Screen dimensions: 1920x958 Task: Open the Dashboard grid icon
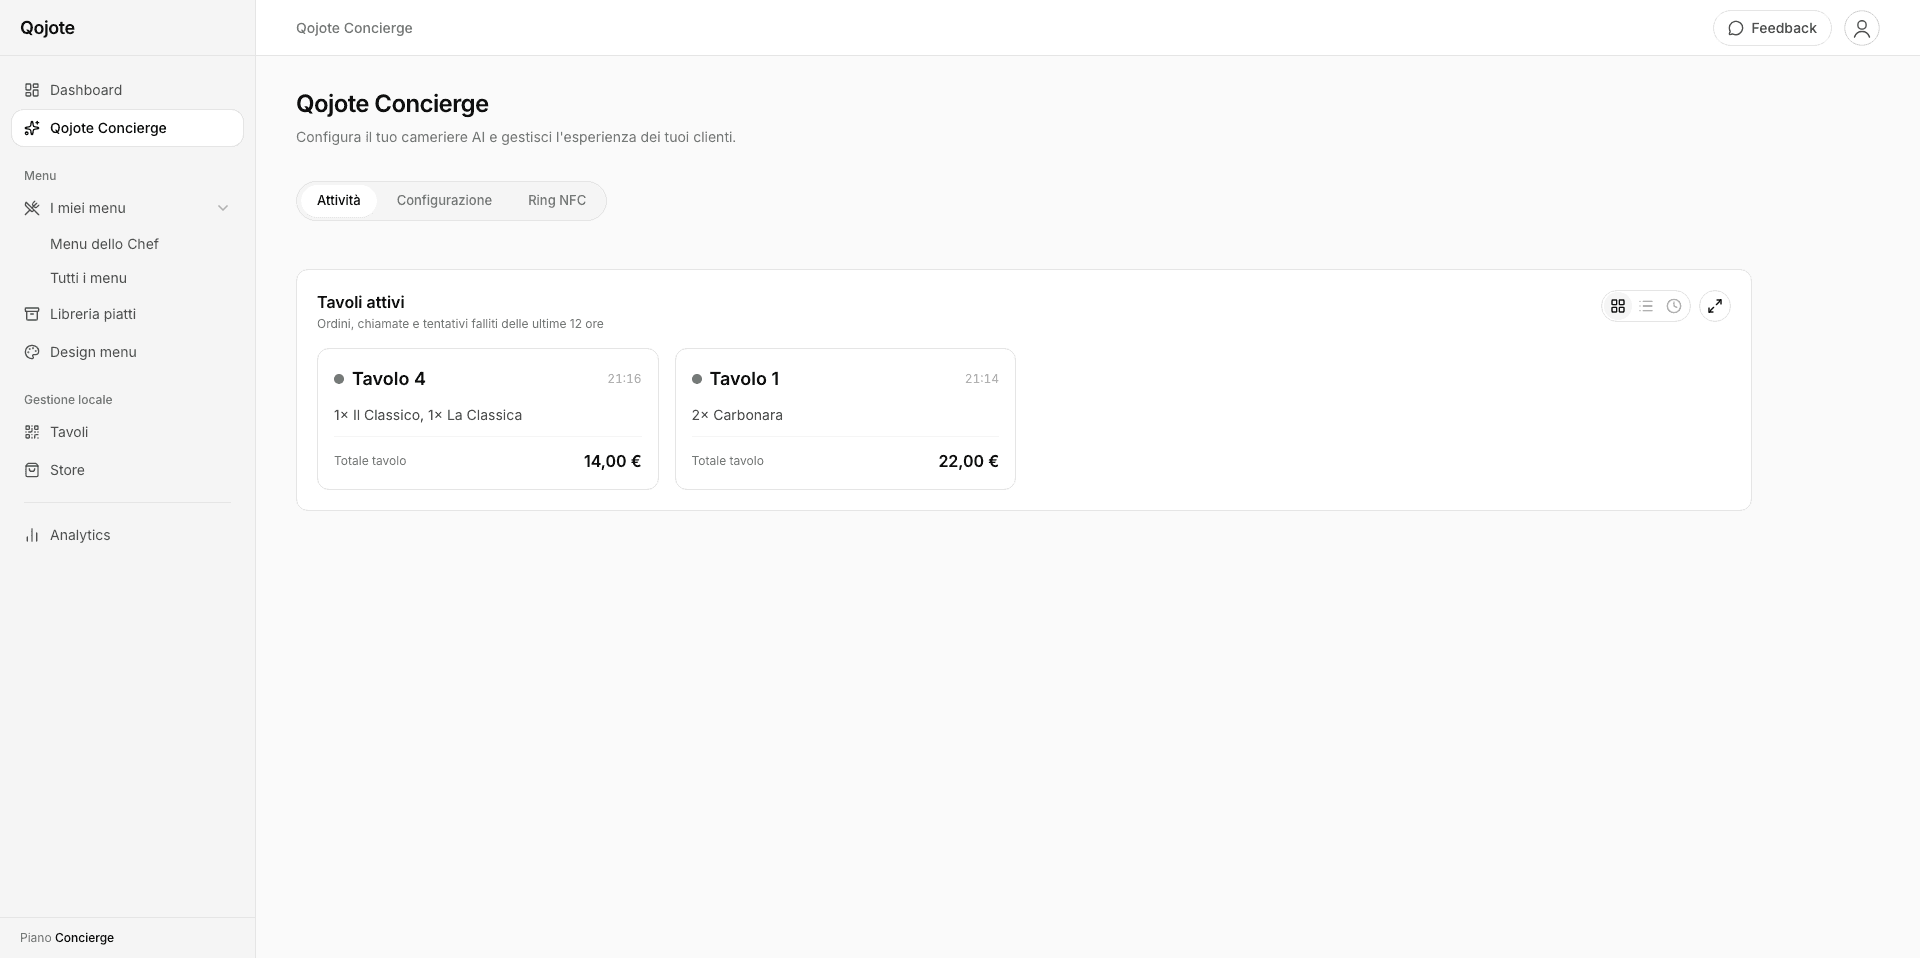tap(32, 90)
